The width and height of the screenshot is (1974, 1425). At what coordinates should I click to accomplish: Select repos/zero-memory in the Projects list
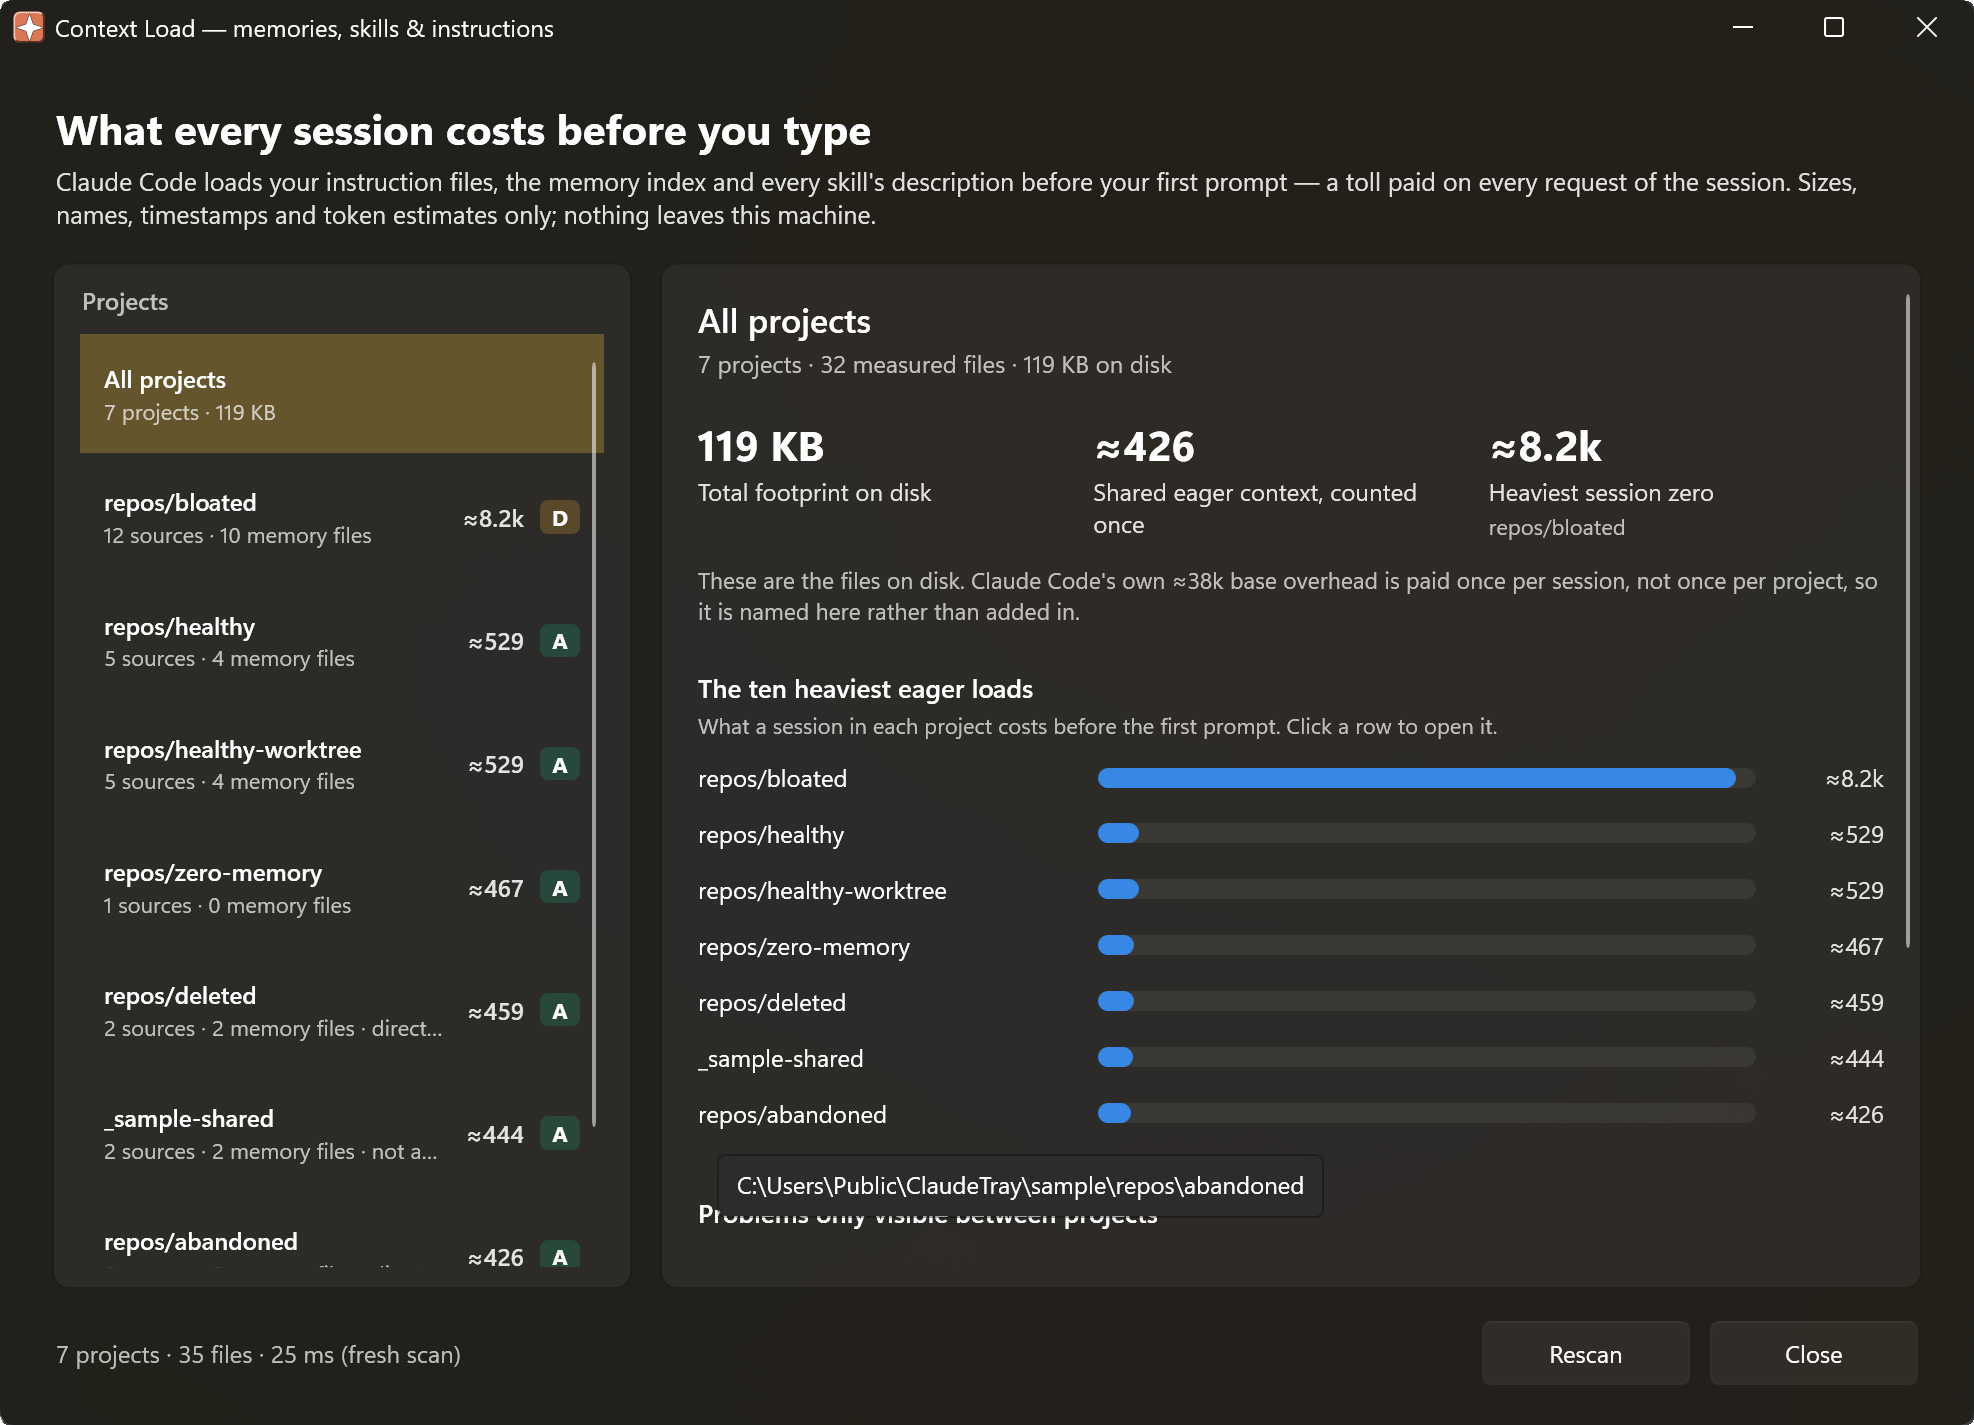pos(341,888)
